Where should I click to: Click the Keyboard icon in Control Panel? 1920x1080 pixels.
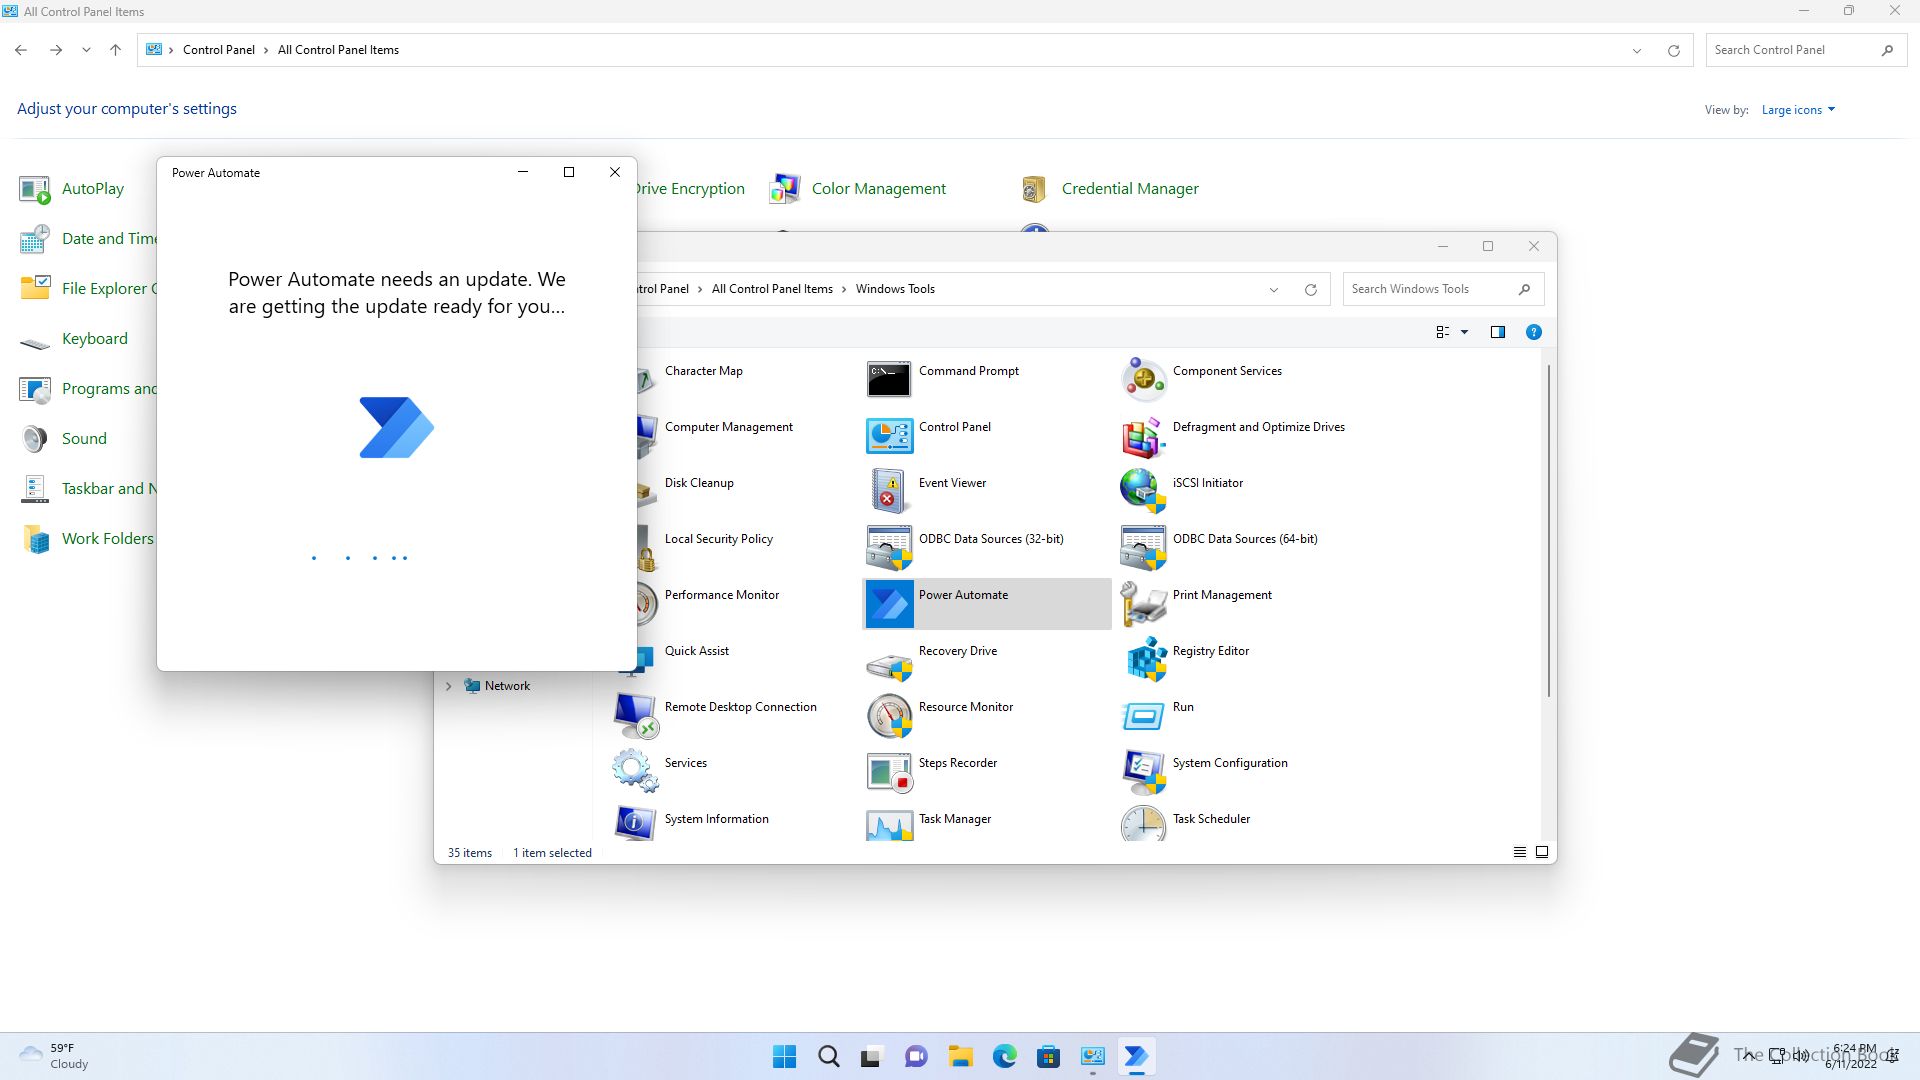[x=35, y=342]
